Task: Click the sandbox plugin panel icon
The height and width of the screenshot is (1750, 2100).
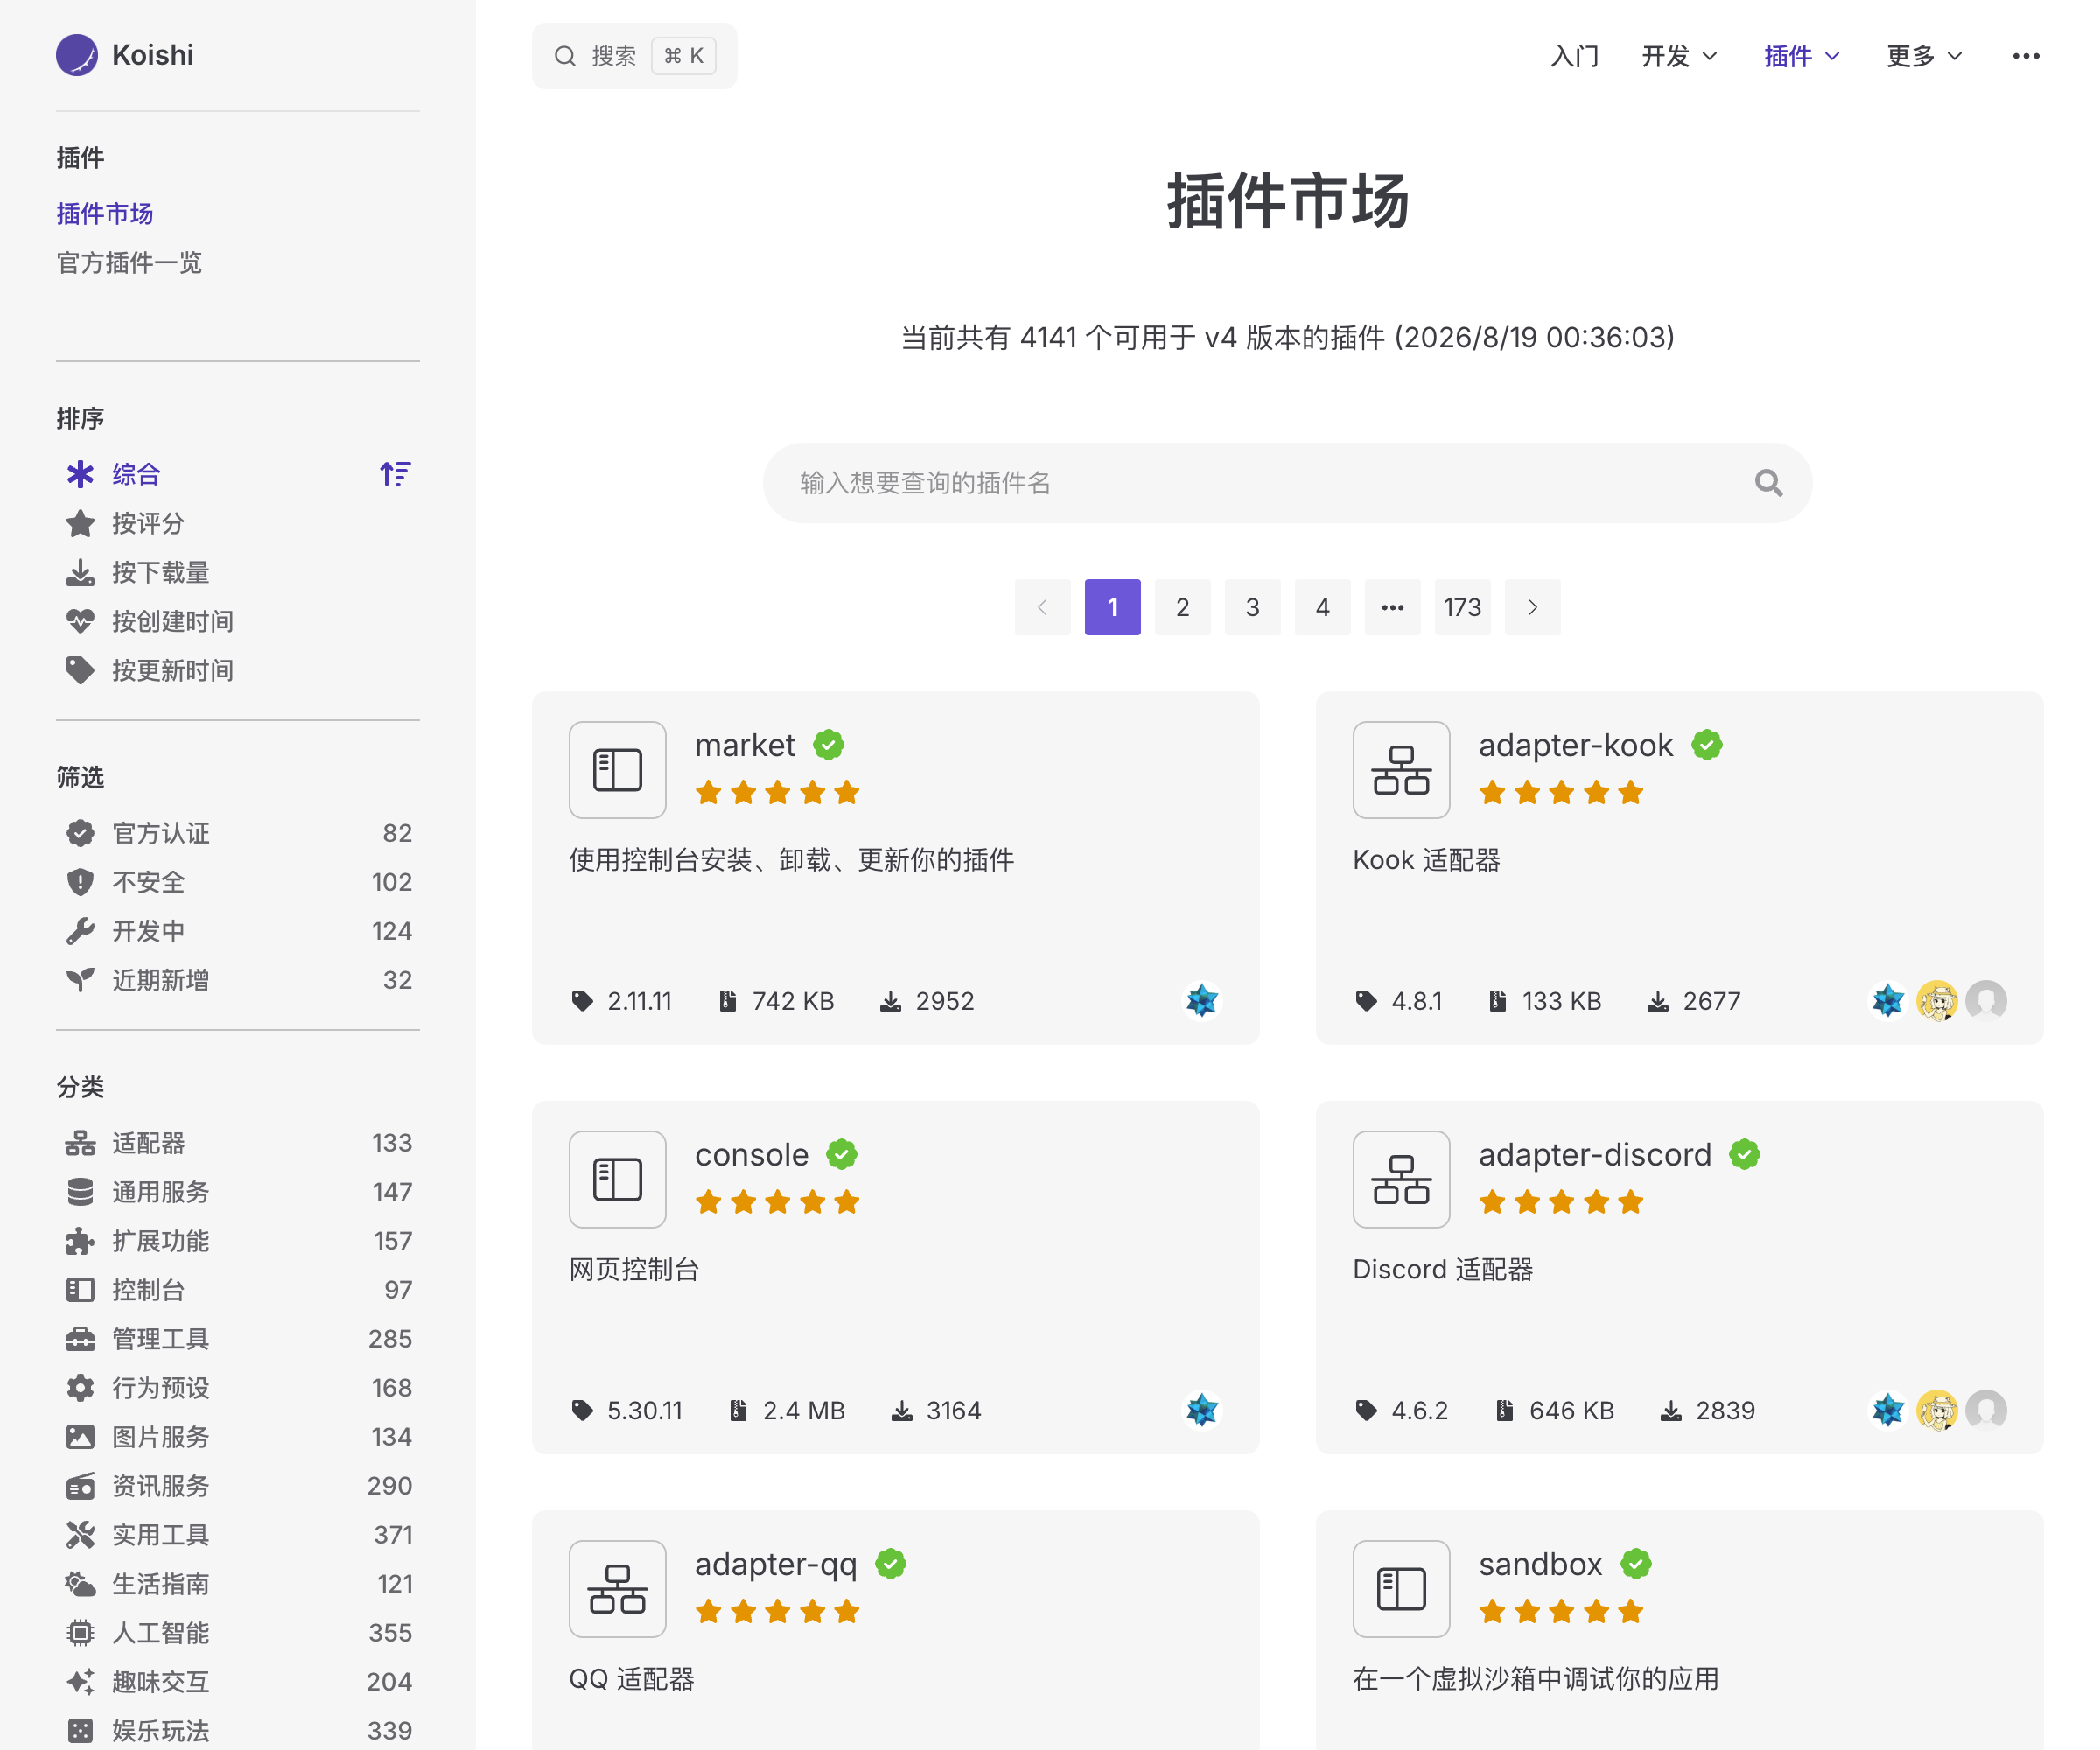Action: [x=1401, y=1589]
